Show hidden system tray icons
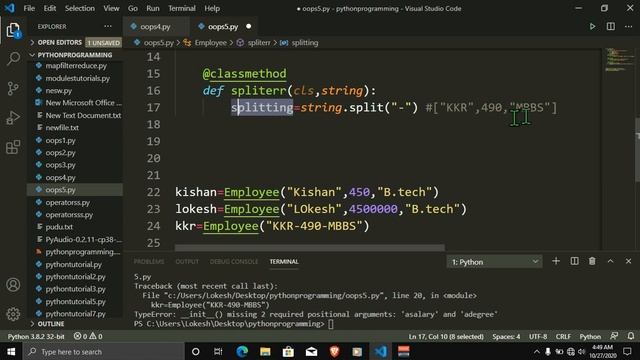 pos(537,351)
